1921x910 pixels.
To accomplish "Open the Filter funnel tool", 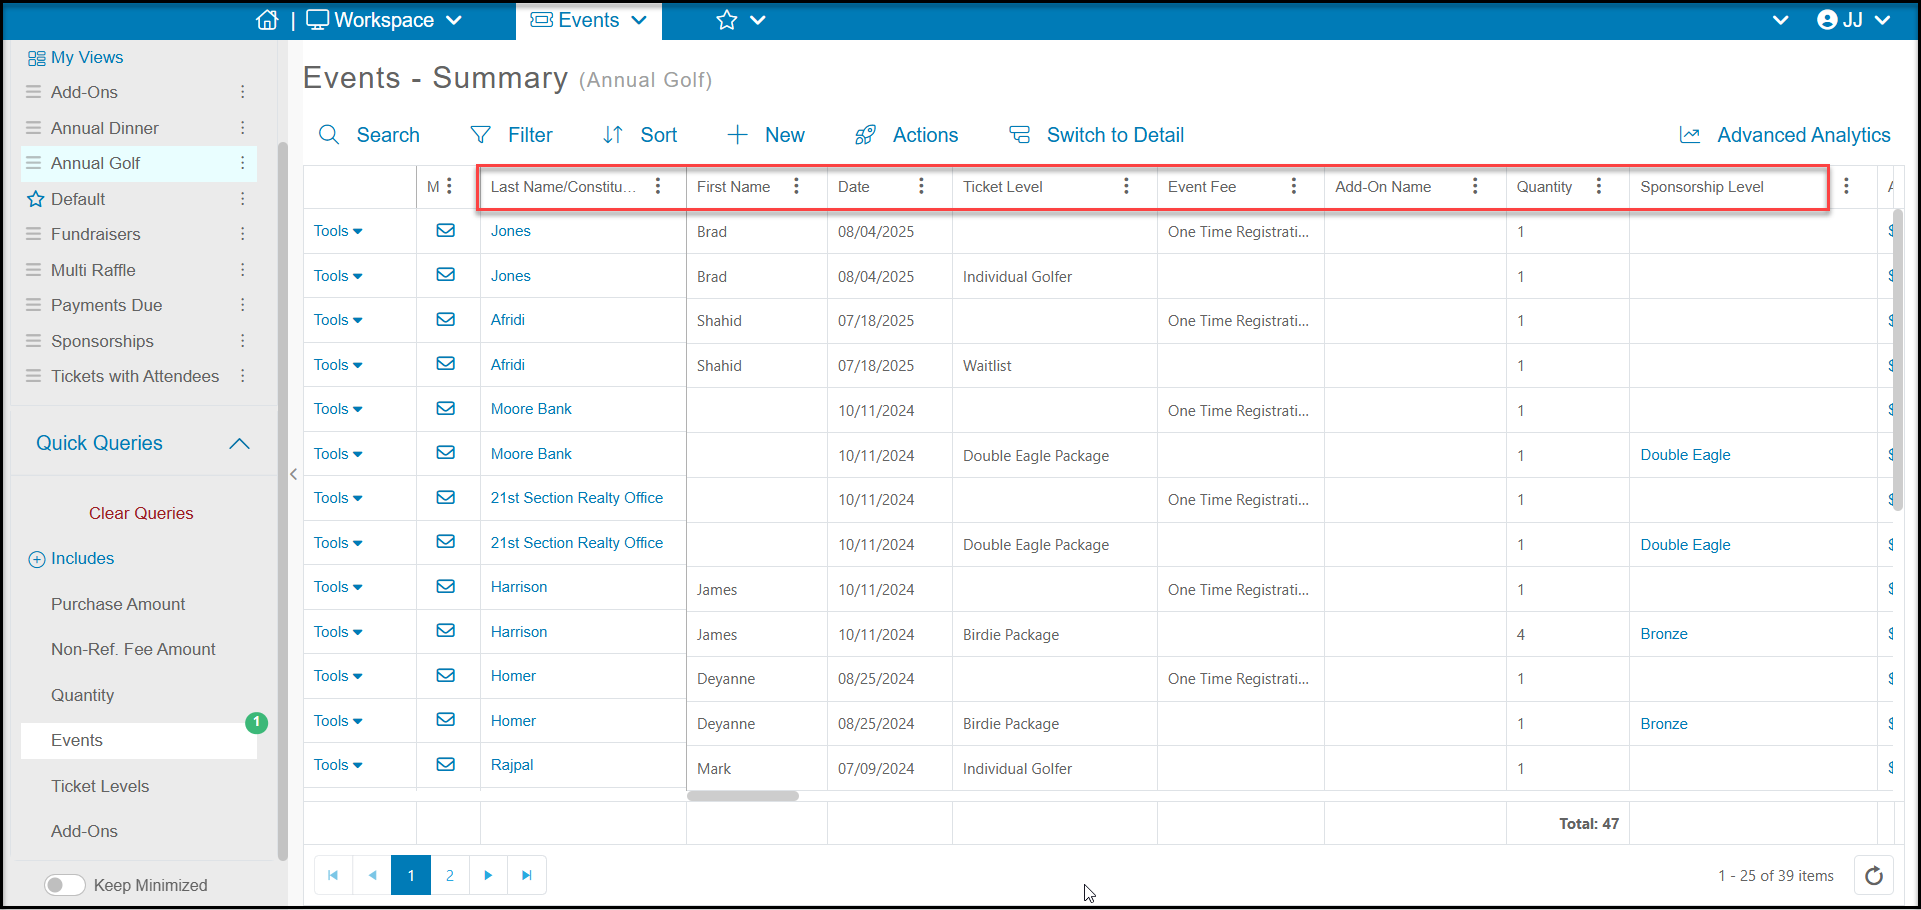I will [x=511, y=135].
